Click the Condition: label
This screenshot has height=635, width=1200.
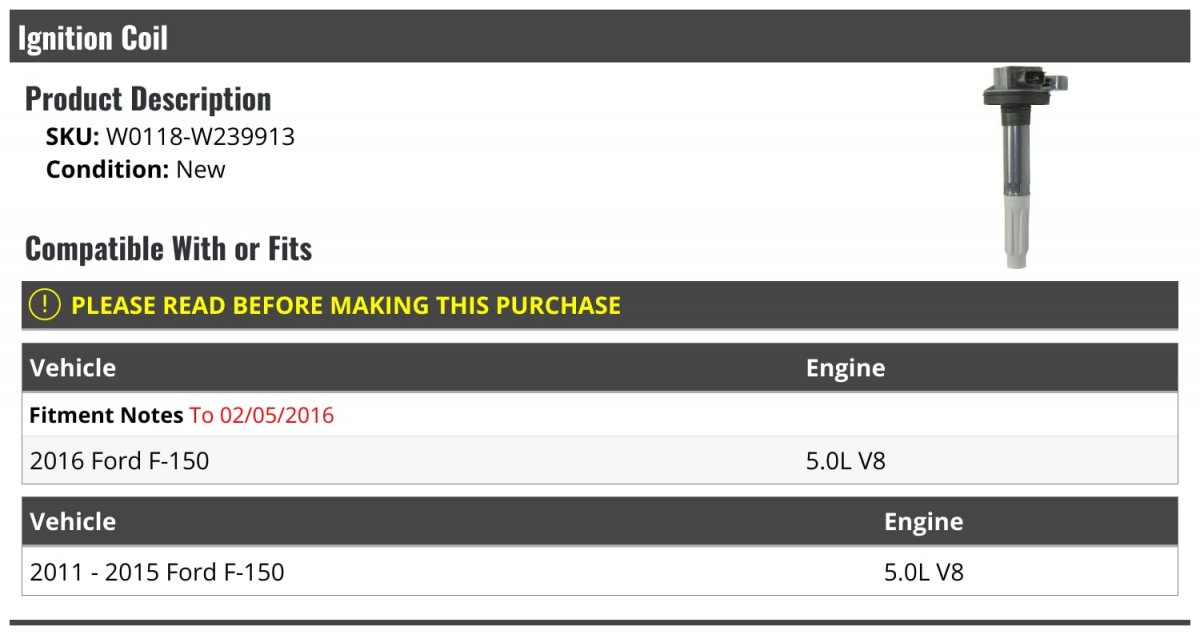pyautogui.click(x=107, y=169)
